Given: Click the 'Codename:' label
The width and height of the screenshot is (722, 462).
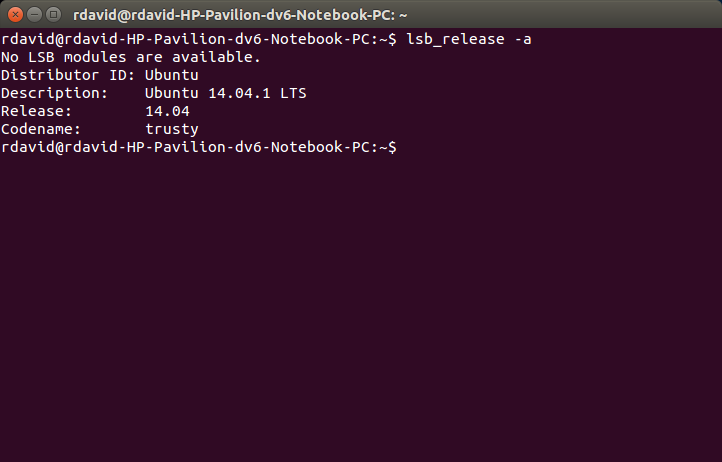Looking at the screenshot, I should 41,129.
